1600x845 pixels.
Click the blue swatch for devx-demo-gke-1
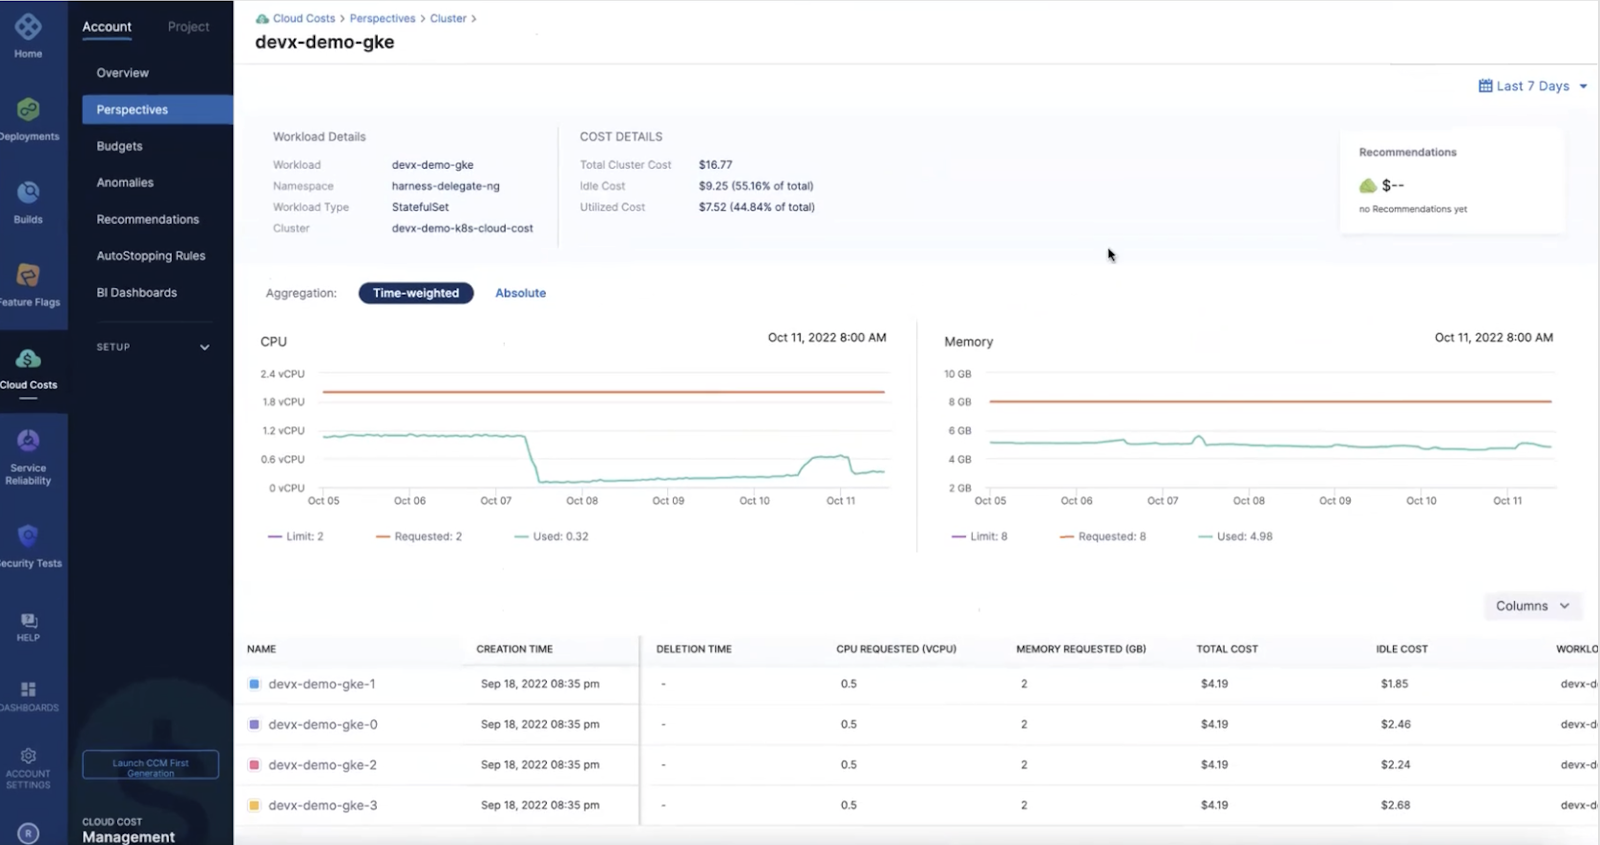(x=254, y=684)
